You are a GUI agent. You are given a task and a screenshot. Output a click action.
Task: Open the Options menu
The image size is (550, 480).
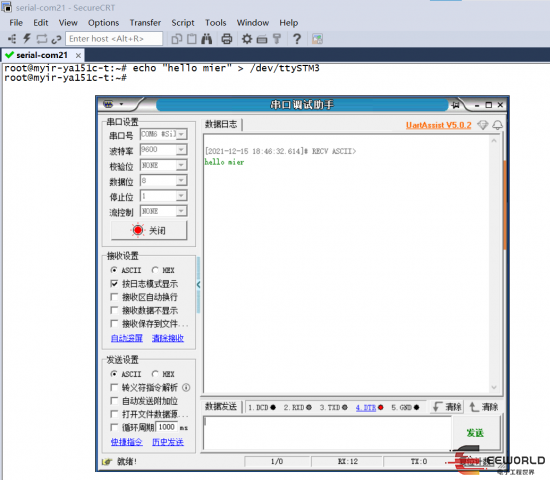pos(103,23)
